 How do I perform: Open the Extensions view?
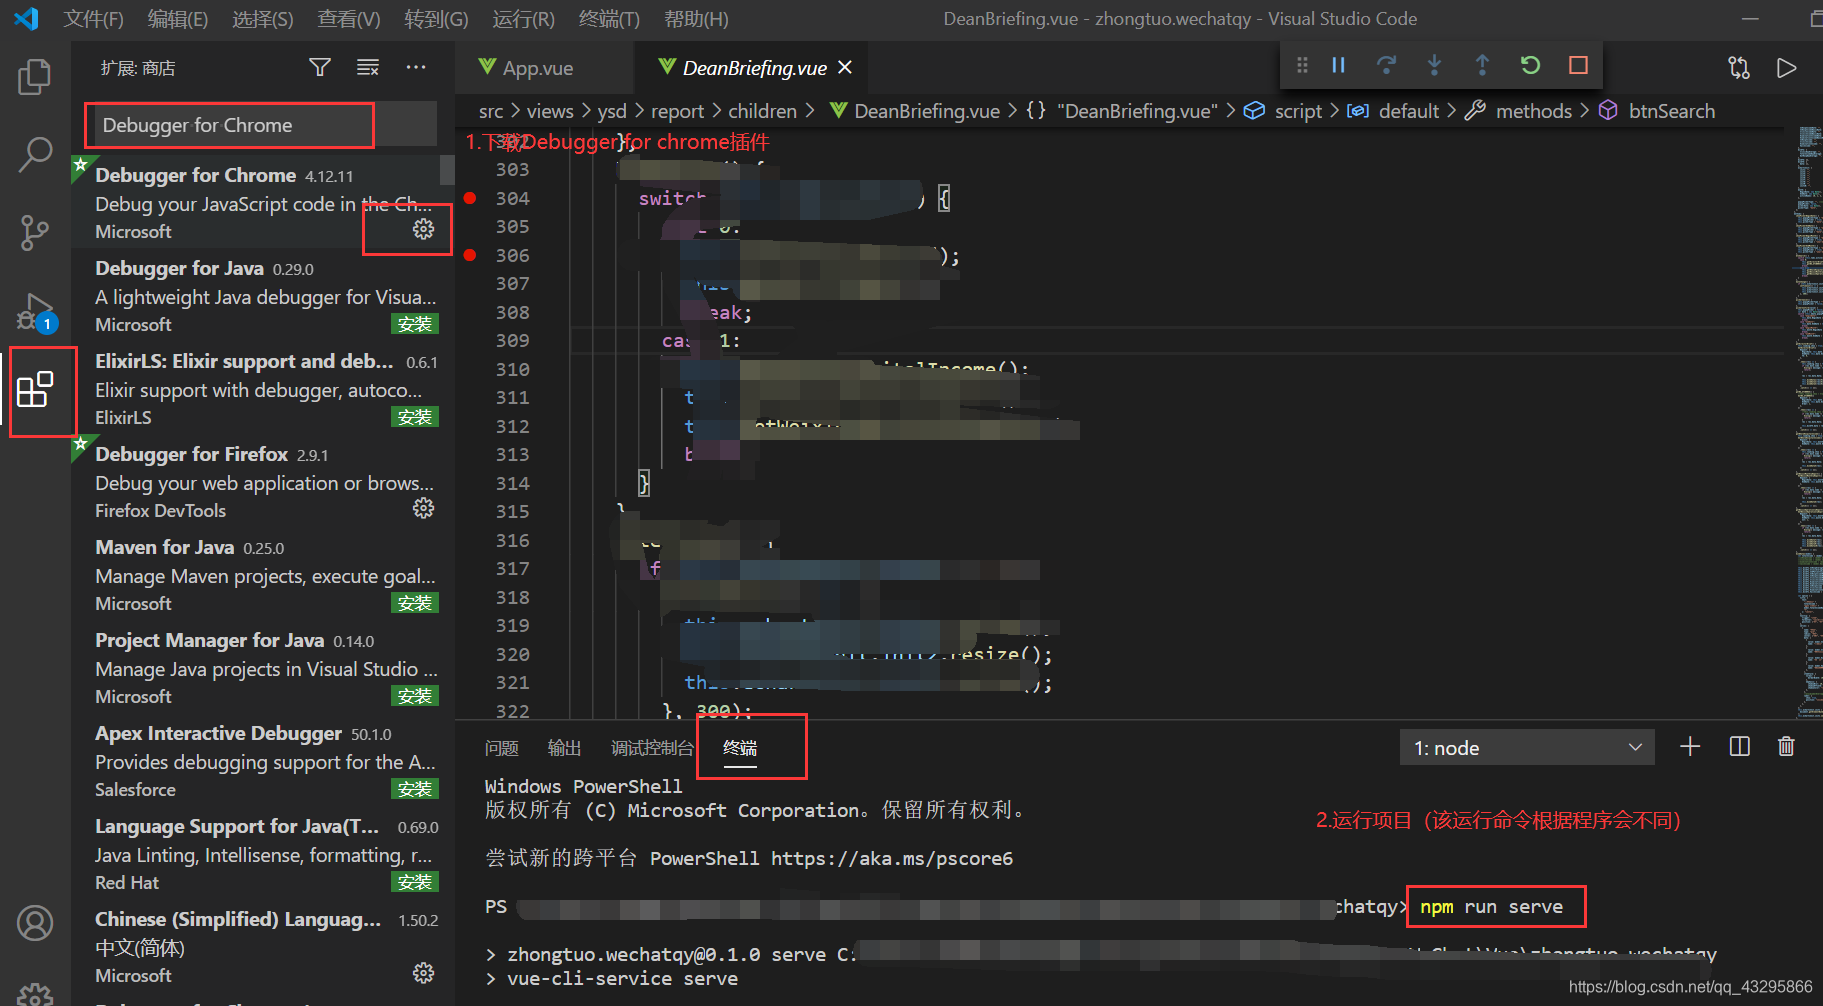point(35,390)
